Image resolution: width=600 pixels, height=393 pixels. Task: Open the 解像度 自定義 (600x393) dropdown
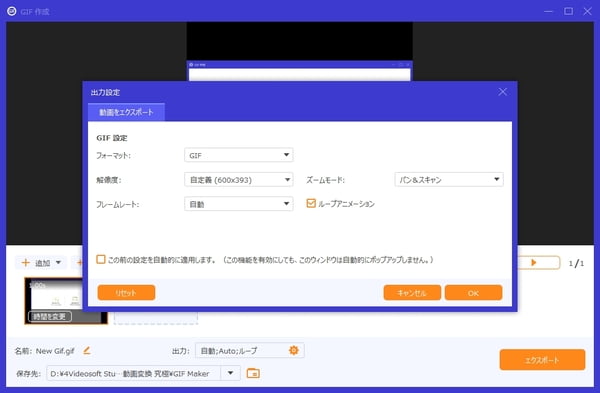coord(239,179)
